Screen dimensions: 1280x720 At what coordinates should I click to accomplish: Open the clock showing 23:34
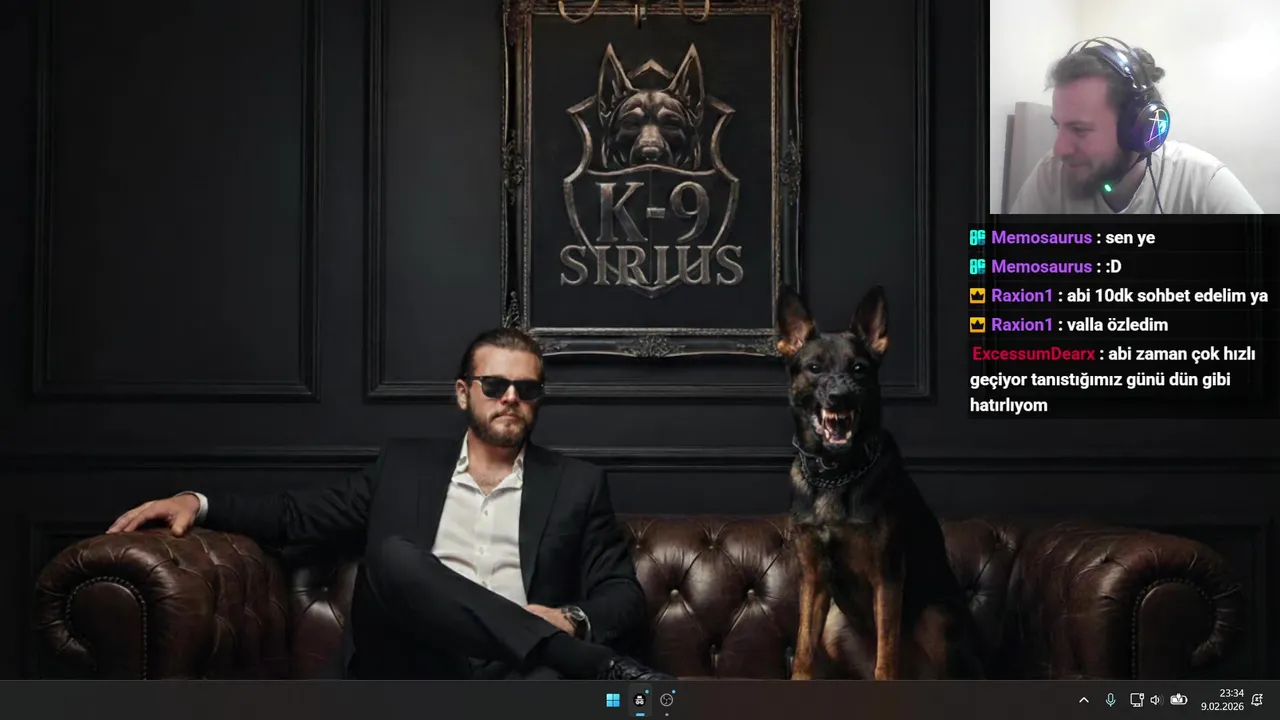(x=1222, y=700)
